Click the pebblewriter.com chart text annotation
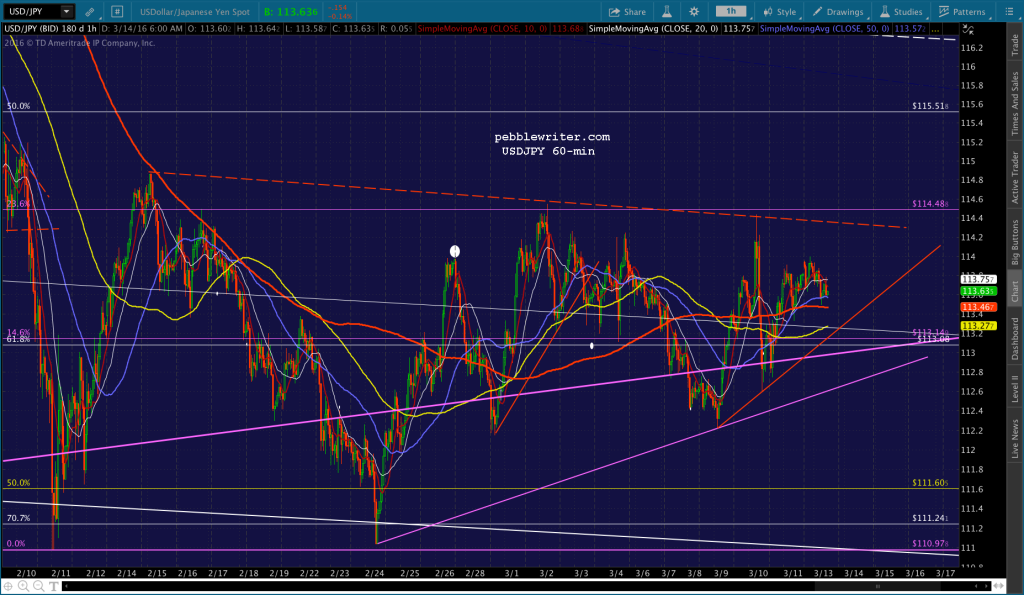The width and height of the screenshot is (1024, 595). click(552, 137)
